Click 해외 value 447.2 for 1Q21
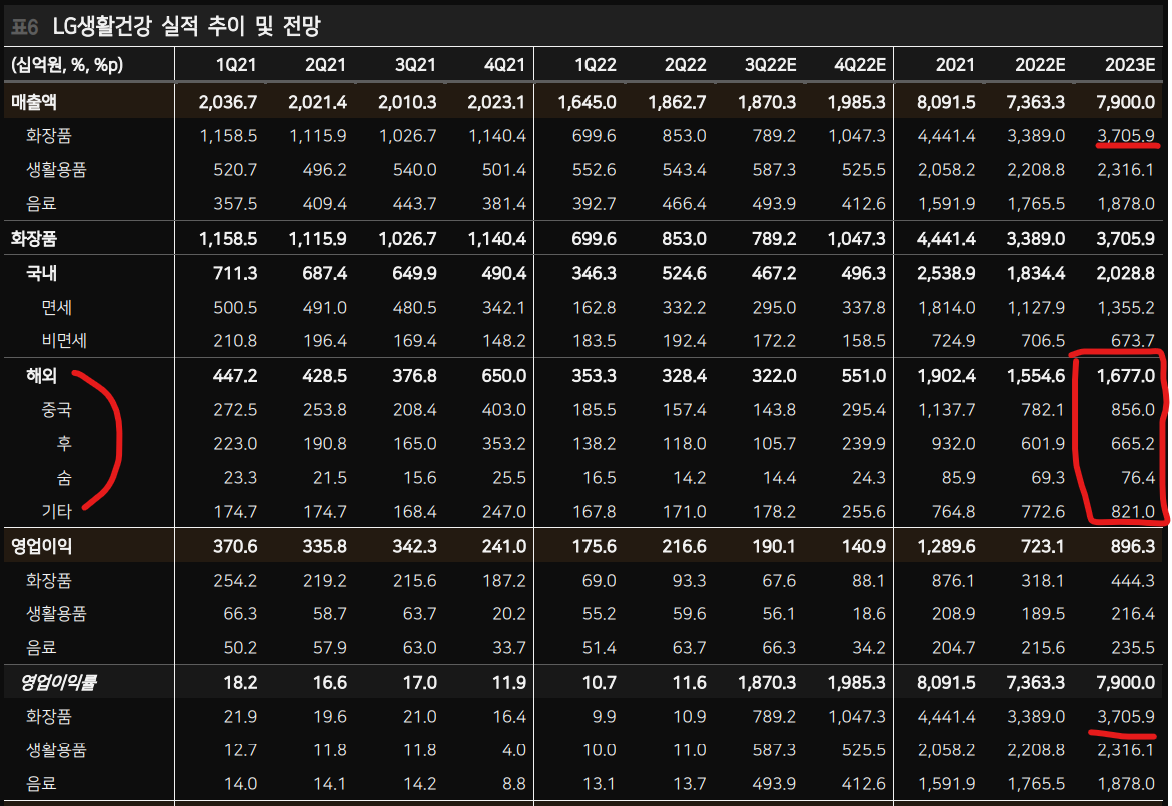The width and height of the screenshot is (1172, 806). click(235, 375)
